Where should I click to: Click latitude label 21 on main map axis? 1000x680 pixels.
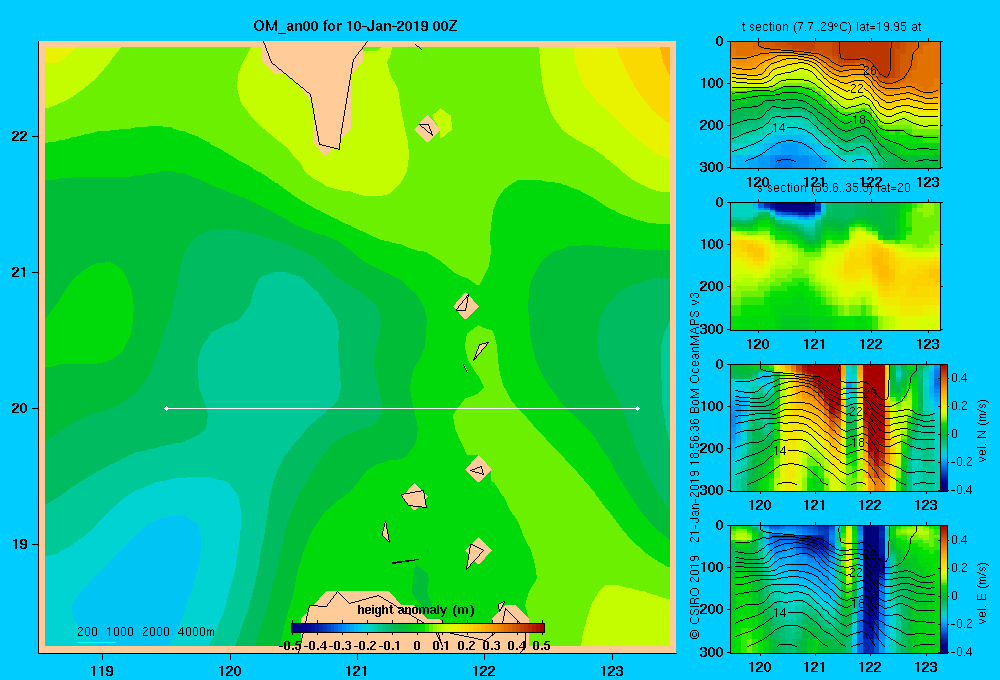click(20, 272)
